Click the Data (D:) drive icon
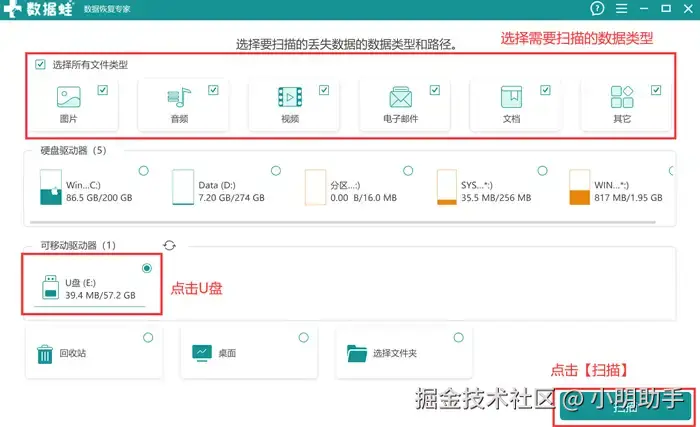The height and width of the screenshot is (427, 700). pos(183,187)
